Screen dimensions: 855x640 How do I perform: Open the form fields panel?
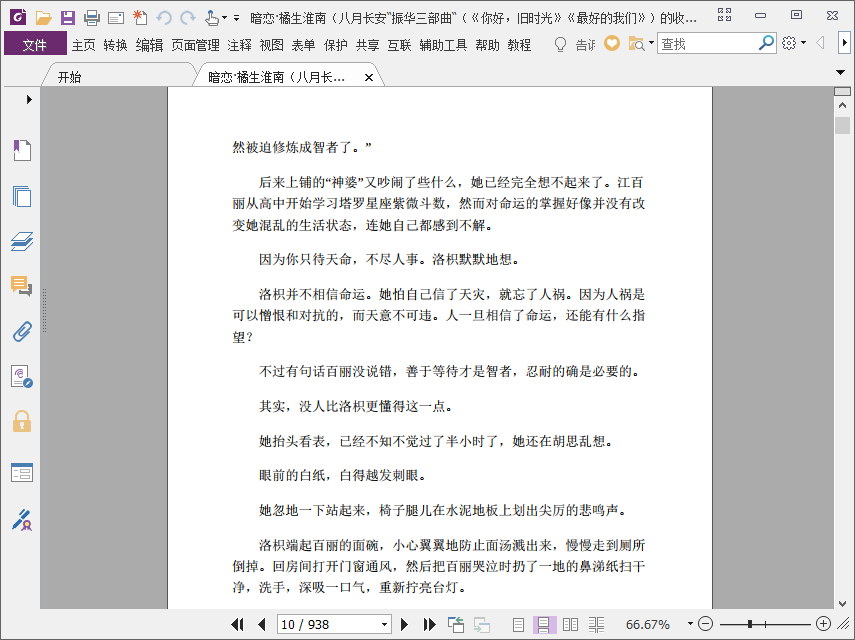pyautogui.click(x=22, y=473)
